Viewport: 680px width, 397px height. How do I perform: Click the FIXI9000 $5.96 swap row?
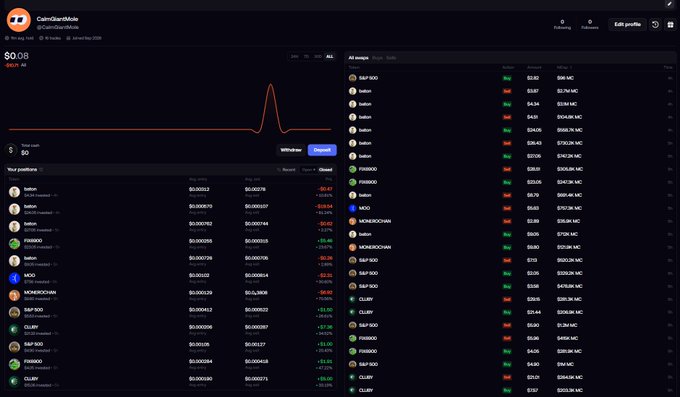[511, 338]
